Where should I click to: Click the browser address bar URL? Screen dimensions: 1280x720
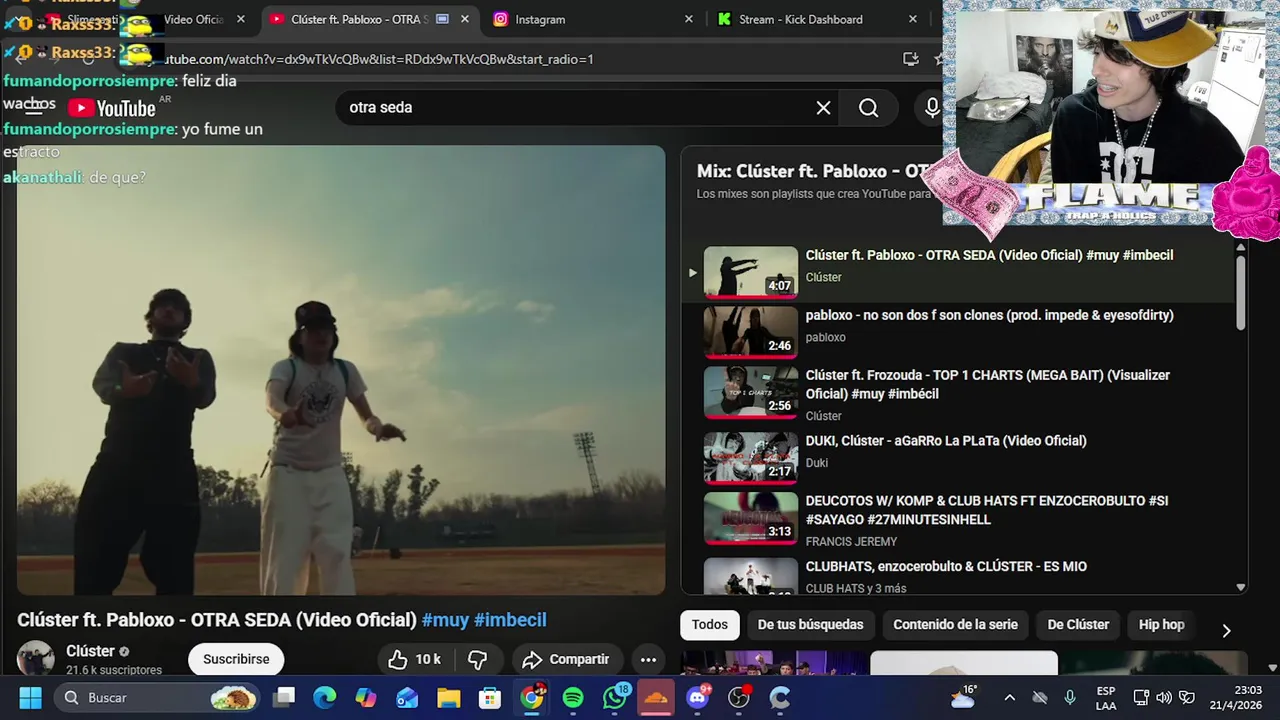coord(379,59)
